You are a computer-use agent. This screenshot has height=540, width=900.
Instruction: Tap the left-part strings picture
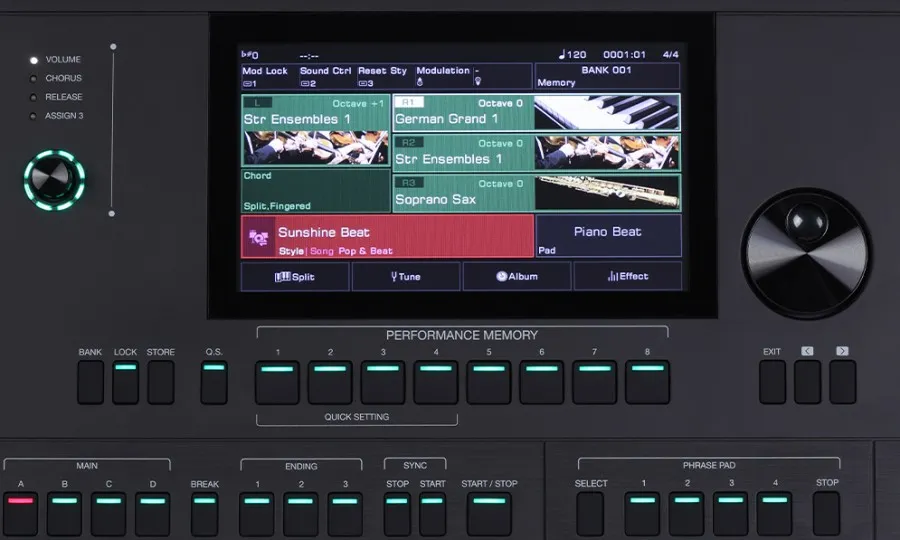click(x=316, y=147)
